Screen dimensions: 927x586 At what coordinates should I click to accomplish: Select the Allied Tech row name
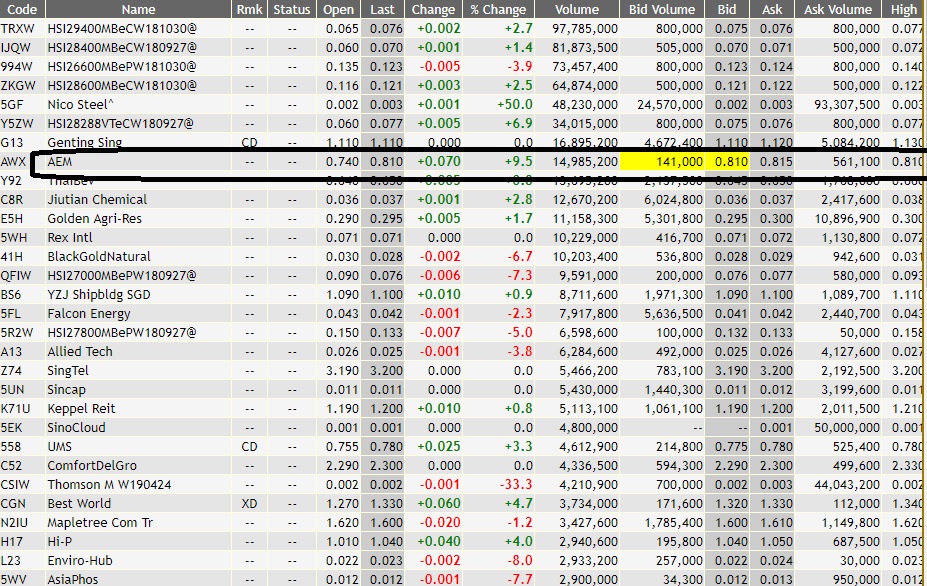tap(80, 351)
